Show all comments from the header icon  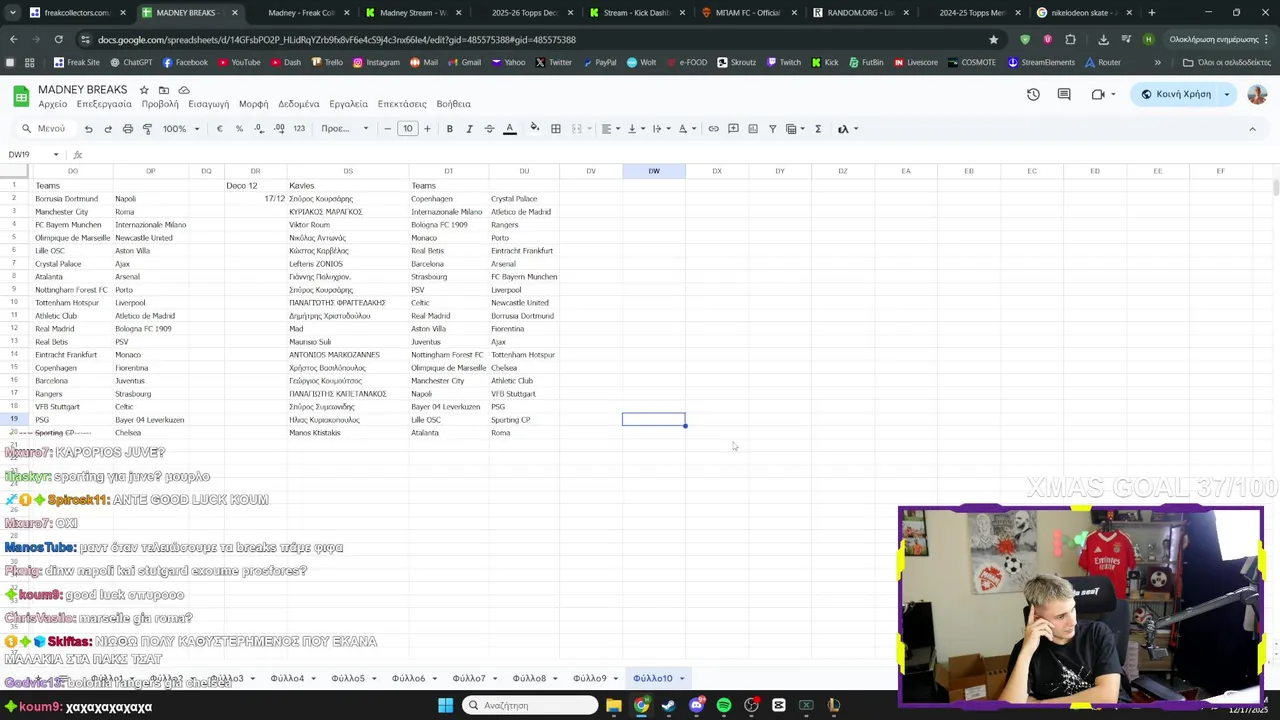coord(1064,94)
